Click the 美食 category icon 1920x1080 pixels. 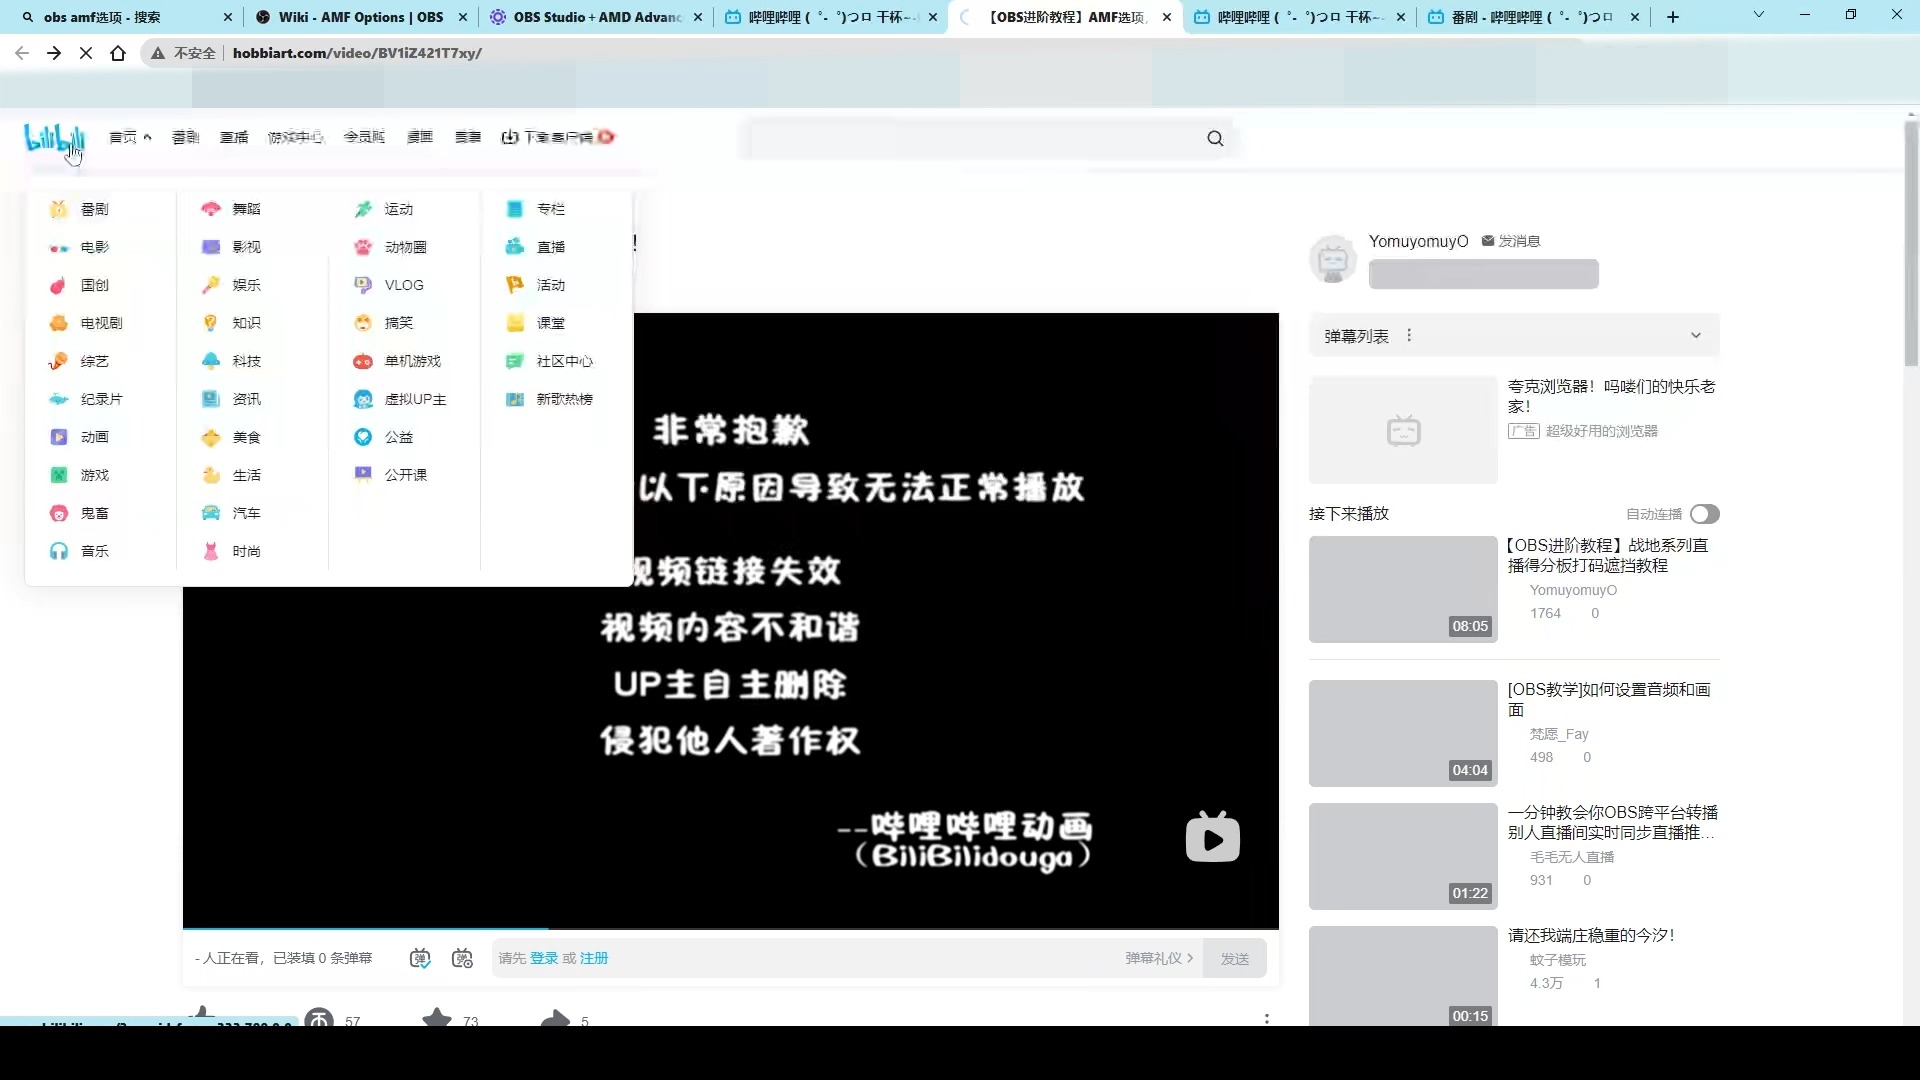click(211, 437)
